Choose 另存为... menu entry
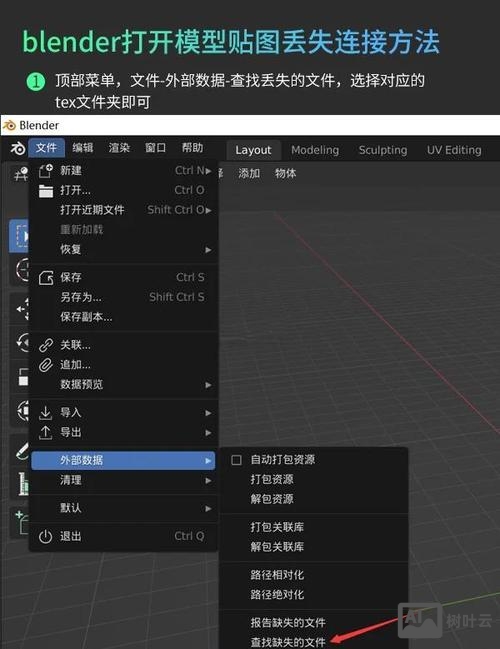The image size is (500, 649). [x=124, y=297]
